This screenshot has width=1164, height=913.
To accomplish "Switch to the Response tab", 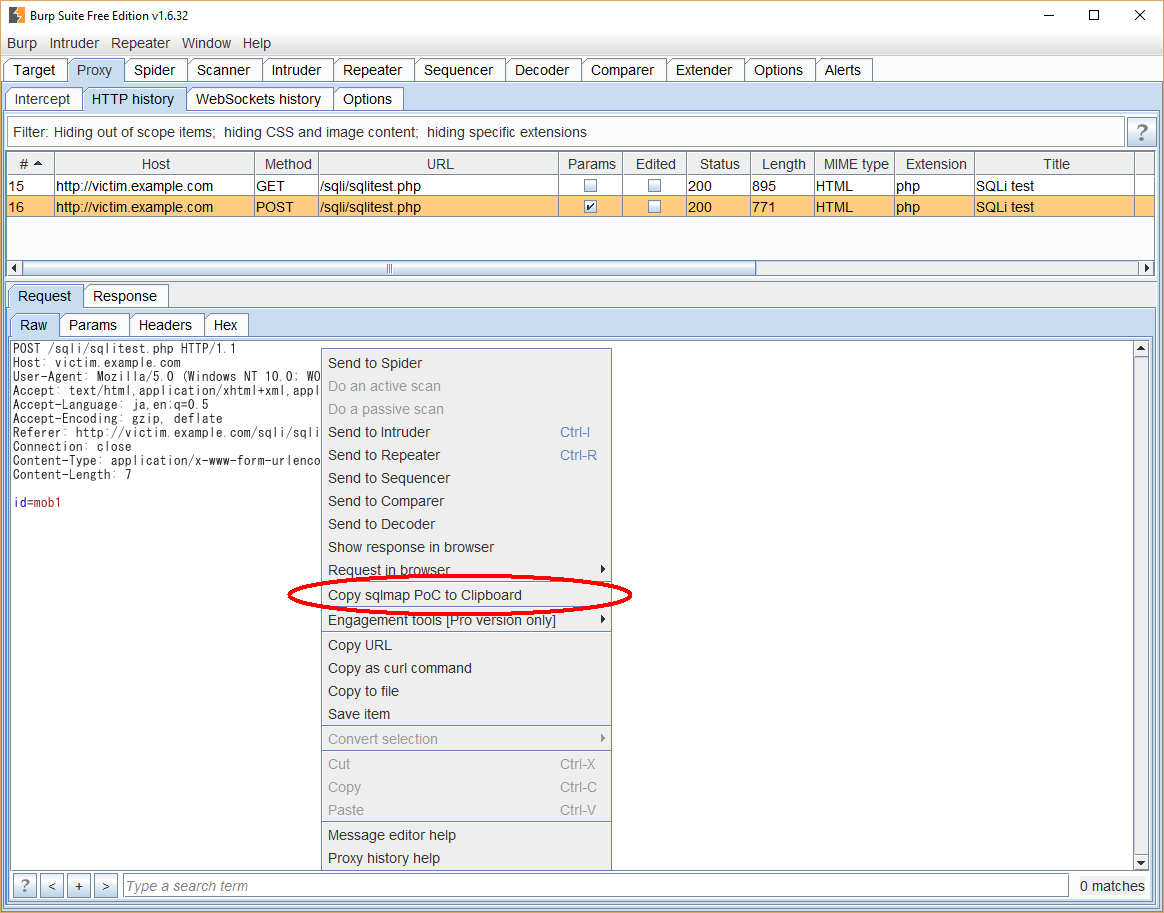I will 125,296.
